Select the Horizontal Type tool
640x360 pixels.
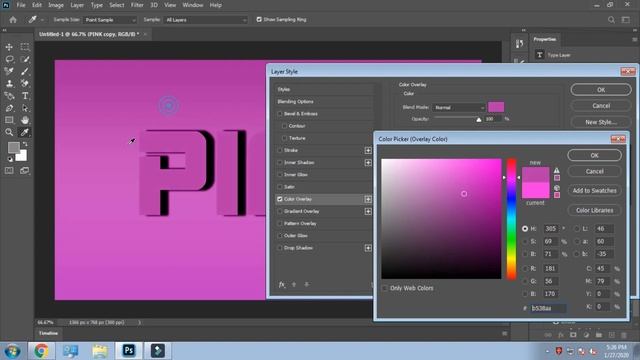(x=25, y=96)
